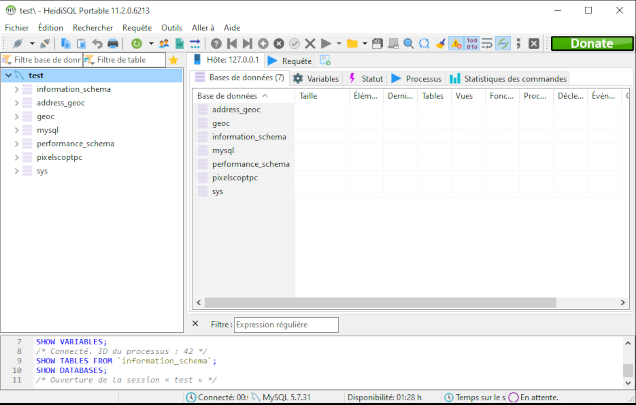Click the Paste clipboard icon
The image size is (636, 405).
point(82,43)
